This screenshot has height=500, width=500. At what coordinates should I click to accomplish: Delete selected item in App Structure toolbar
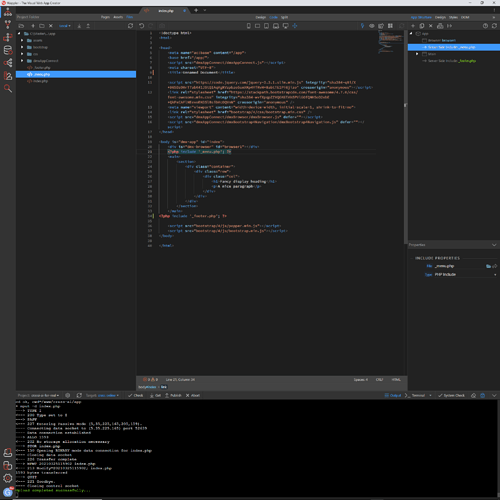431,26
